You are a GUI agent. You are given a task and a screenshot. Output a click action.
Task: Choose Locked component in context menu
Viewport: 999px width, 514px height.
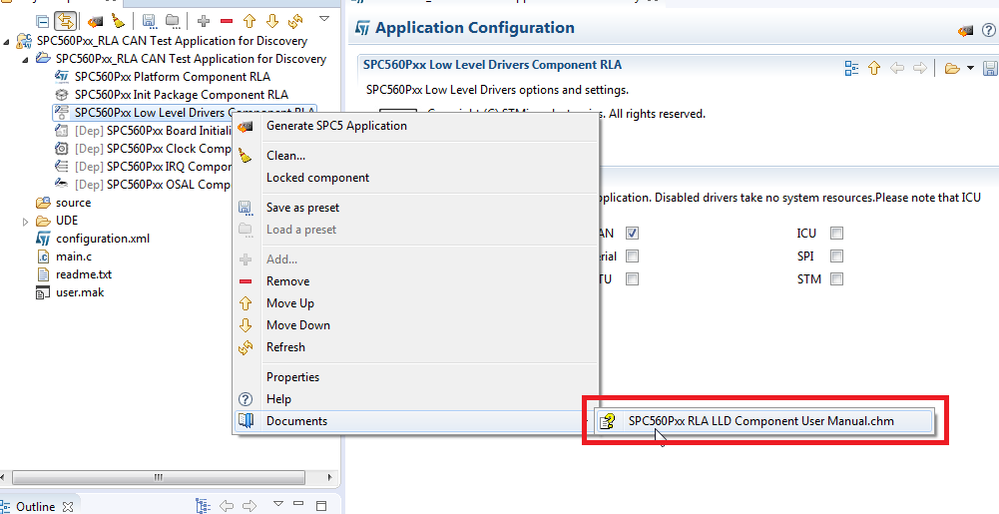[x=416, y=178]
